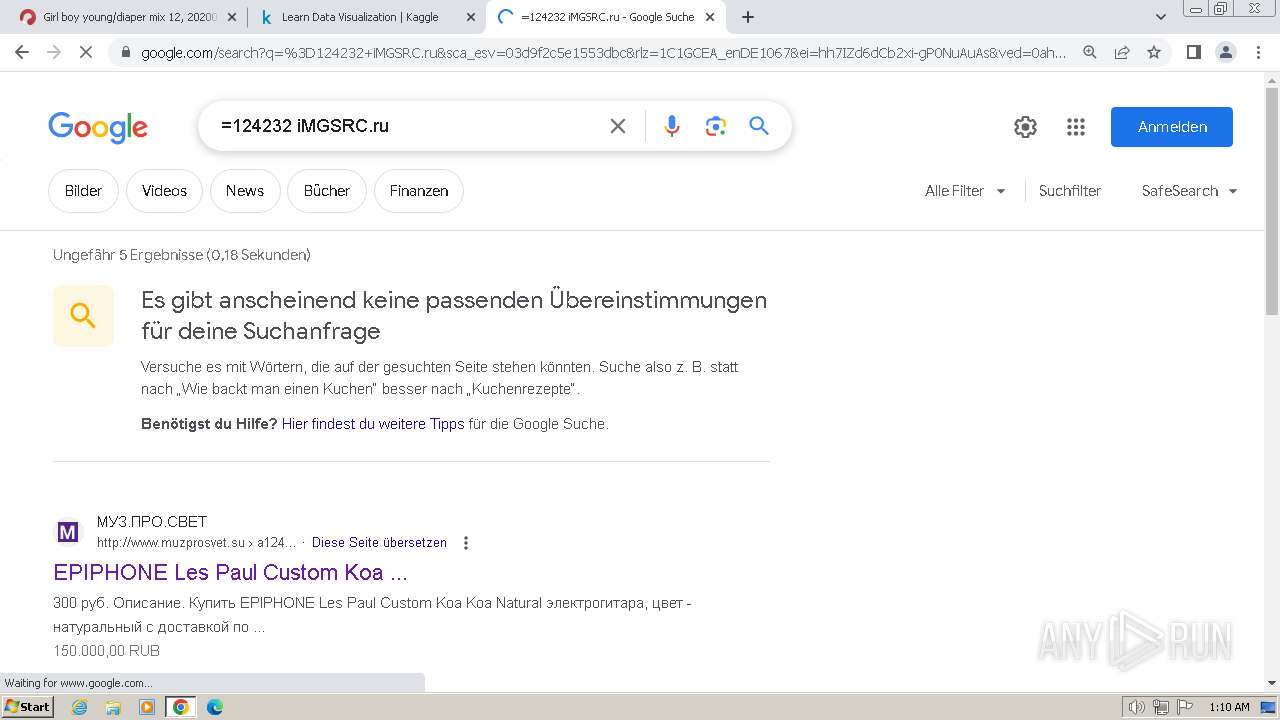
Task: Focus the browser address bar URL
Action: coord(604,52)
